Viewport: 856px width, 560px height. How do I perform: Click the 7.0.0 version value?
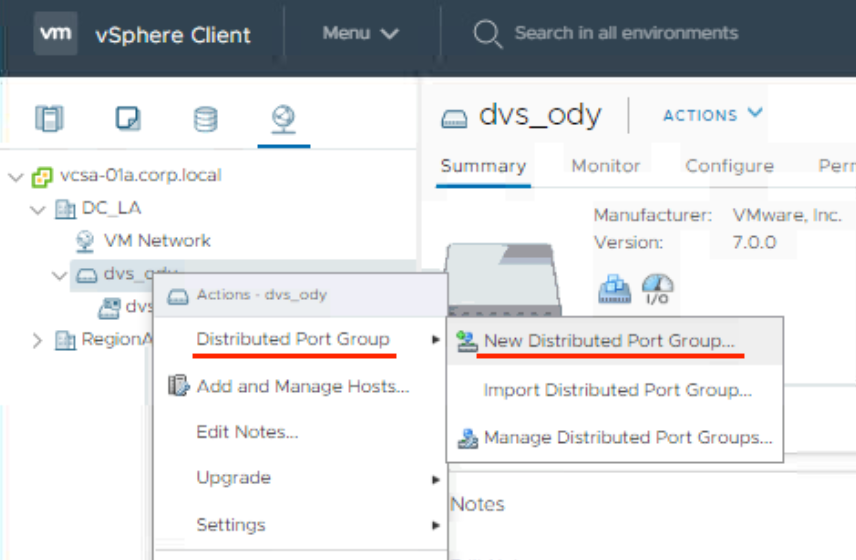754,242
